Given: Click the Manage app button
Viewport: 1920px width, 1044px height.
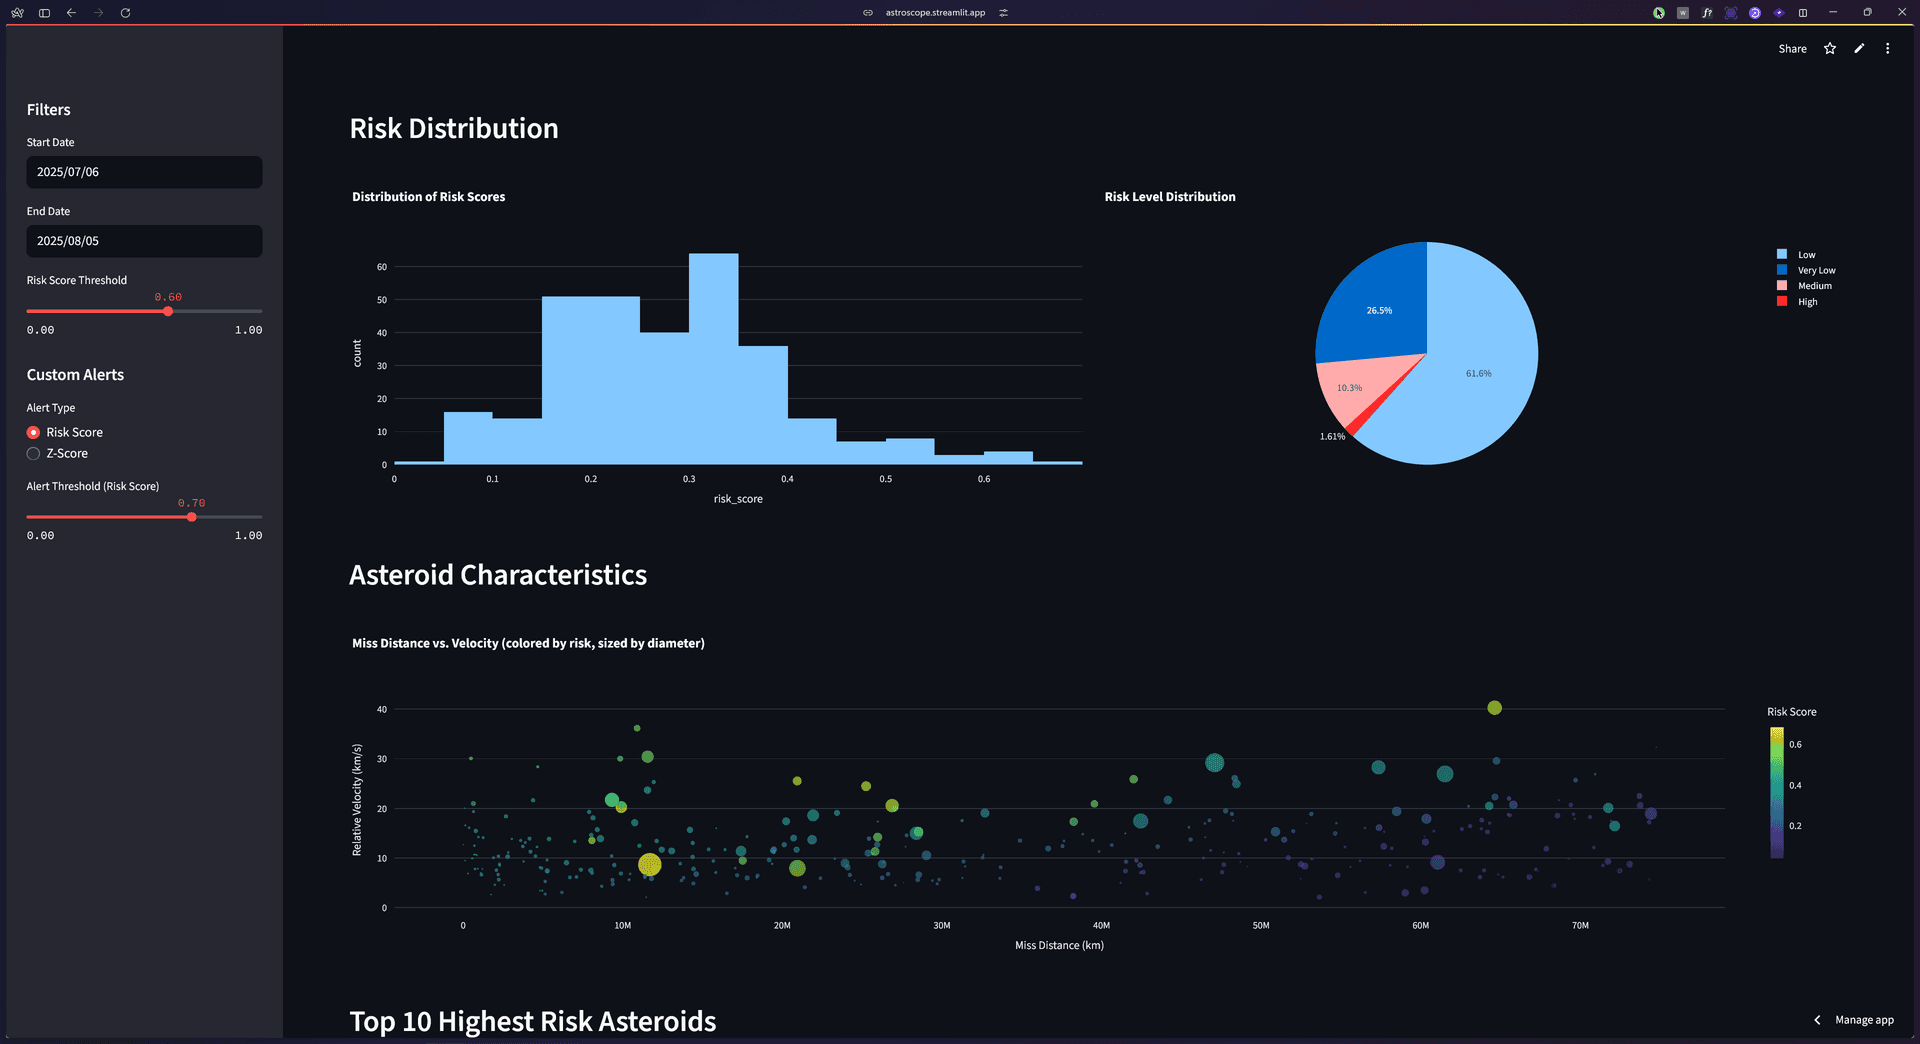Looking at the screenshot, I should pyautogui.click(x=1864, y=1020).
